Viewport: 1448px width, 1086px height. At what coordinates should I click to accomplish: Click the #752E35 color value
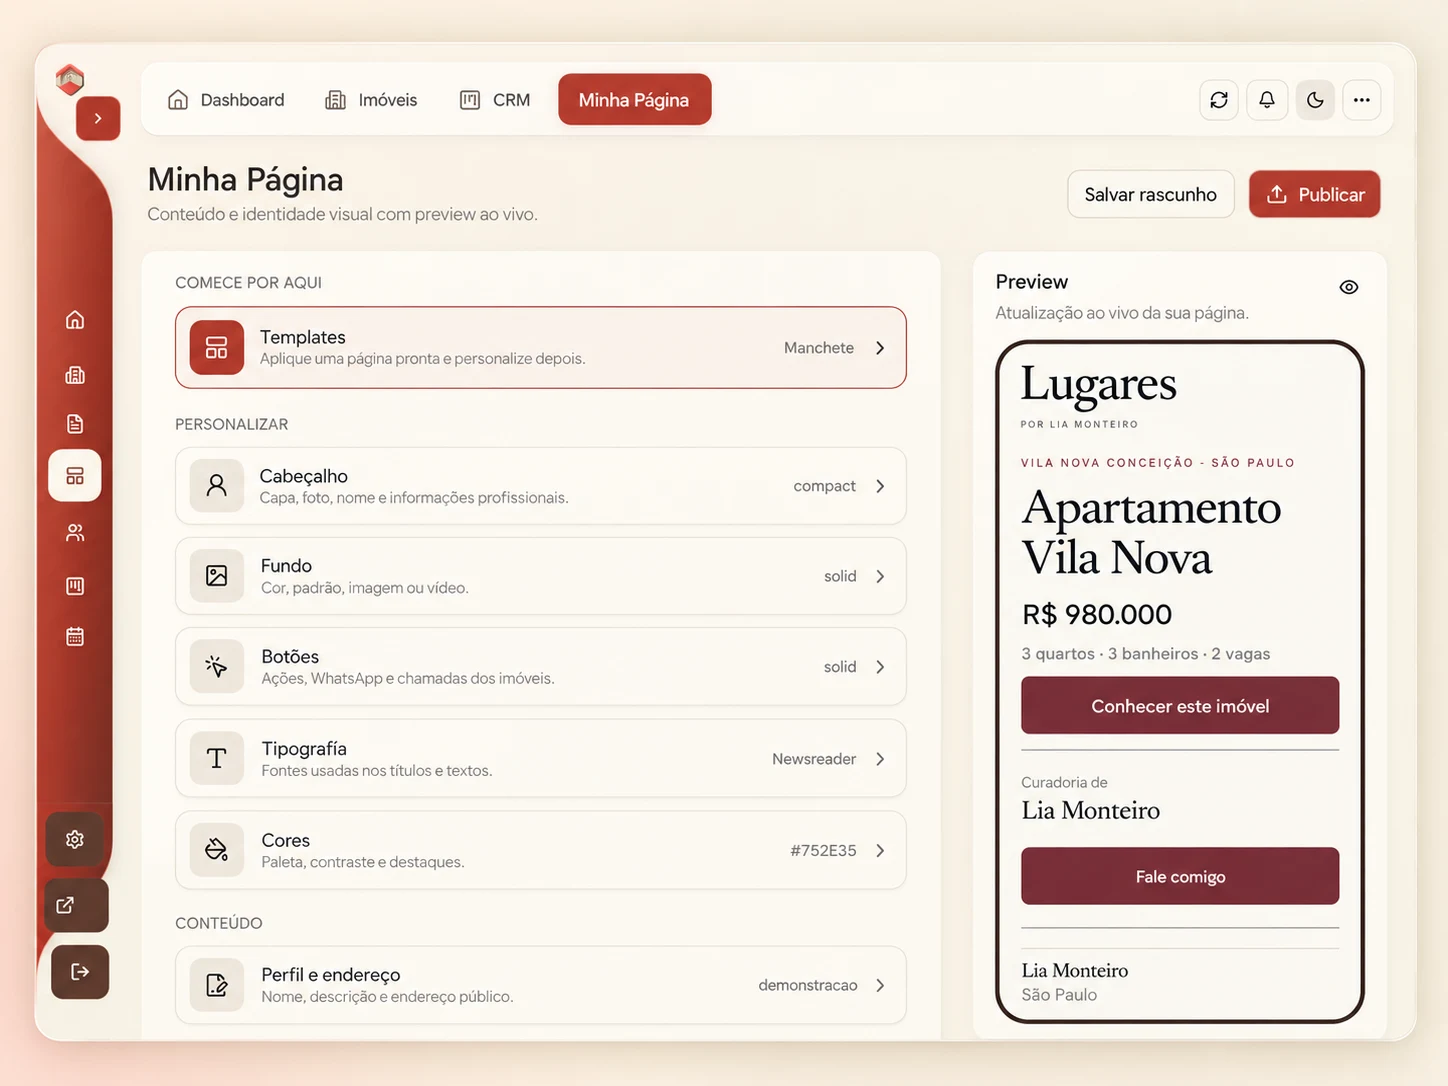coord(823,851)
